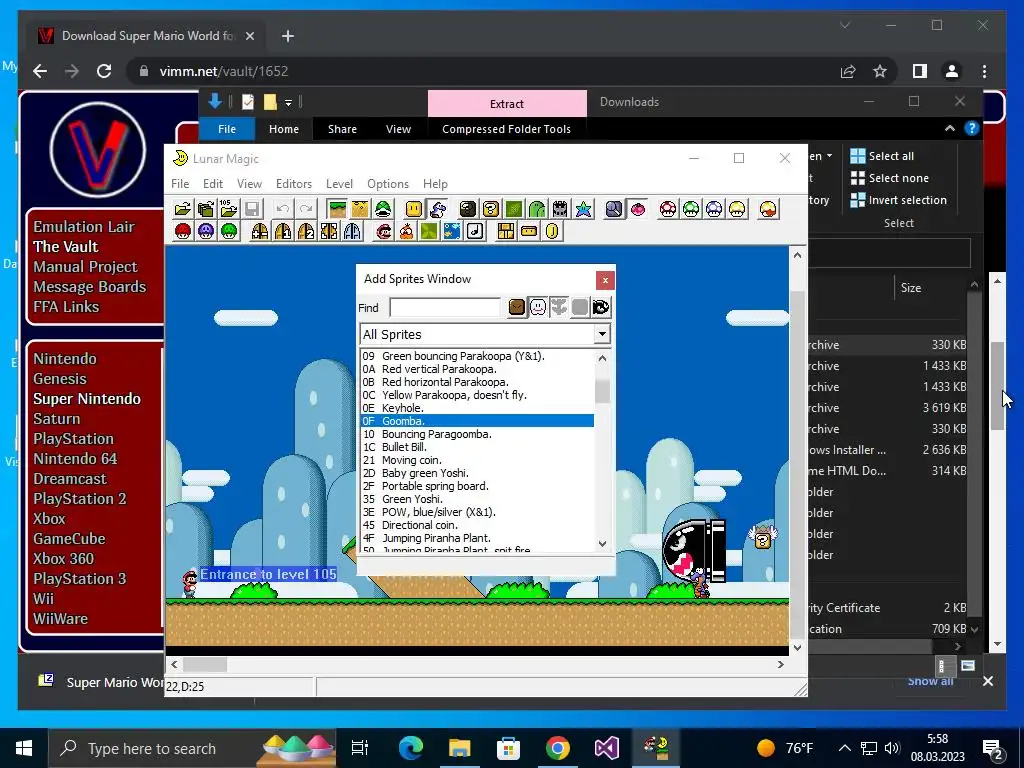Click sprite list scrollbar down arrow
Viewport: 1024px width, 768px height.
(x=602, y=543)
